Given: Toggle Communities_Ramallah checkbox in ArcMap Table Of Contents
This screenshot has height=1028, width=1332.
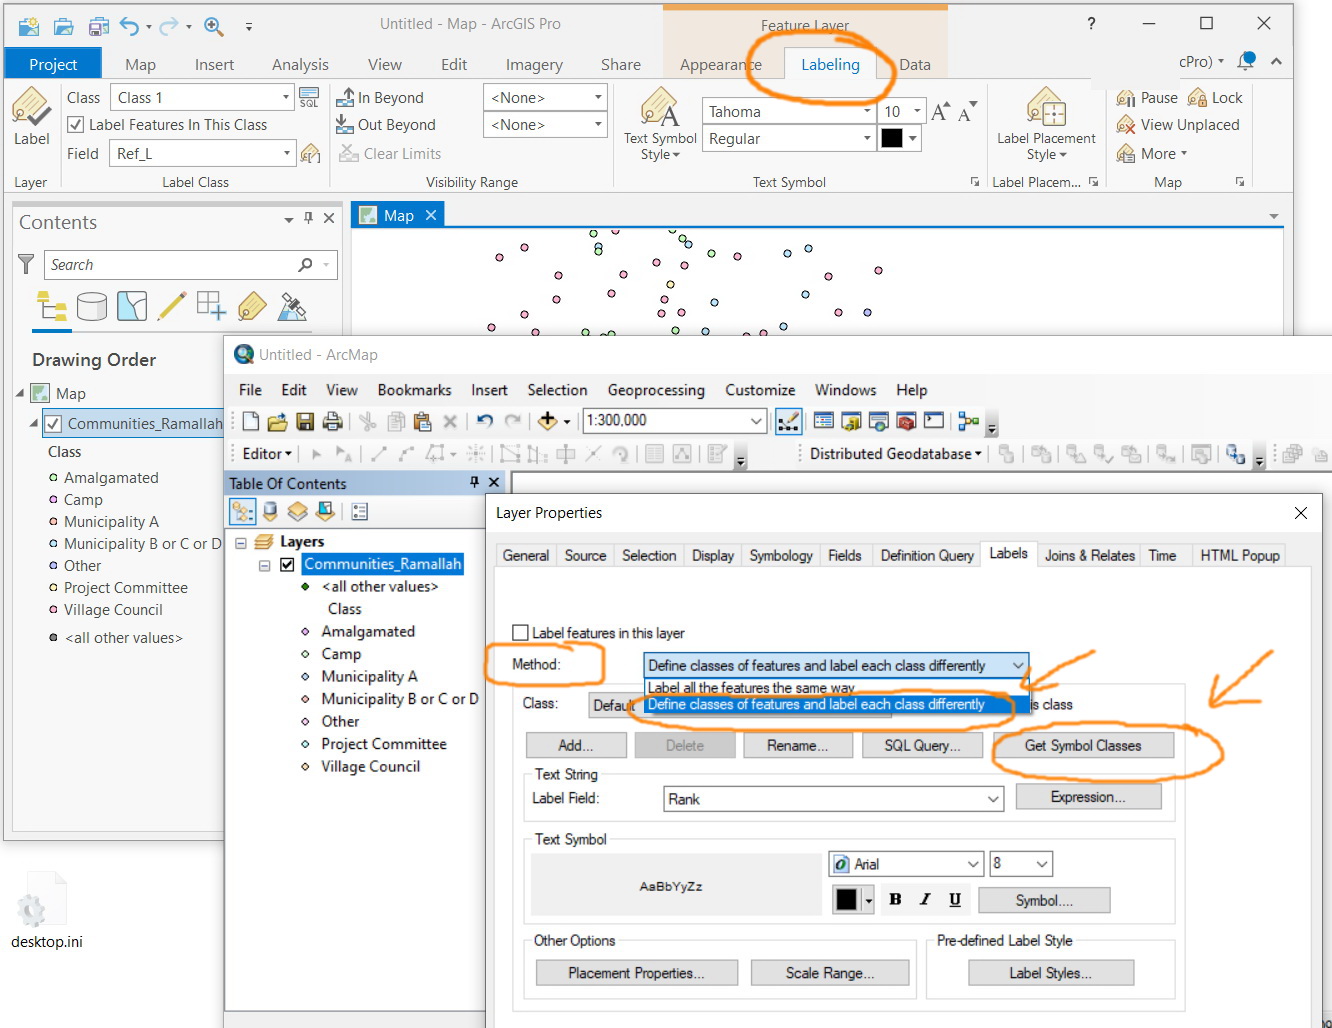Looking at the screenshot, I should (x=287, y=564).
